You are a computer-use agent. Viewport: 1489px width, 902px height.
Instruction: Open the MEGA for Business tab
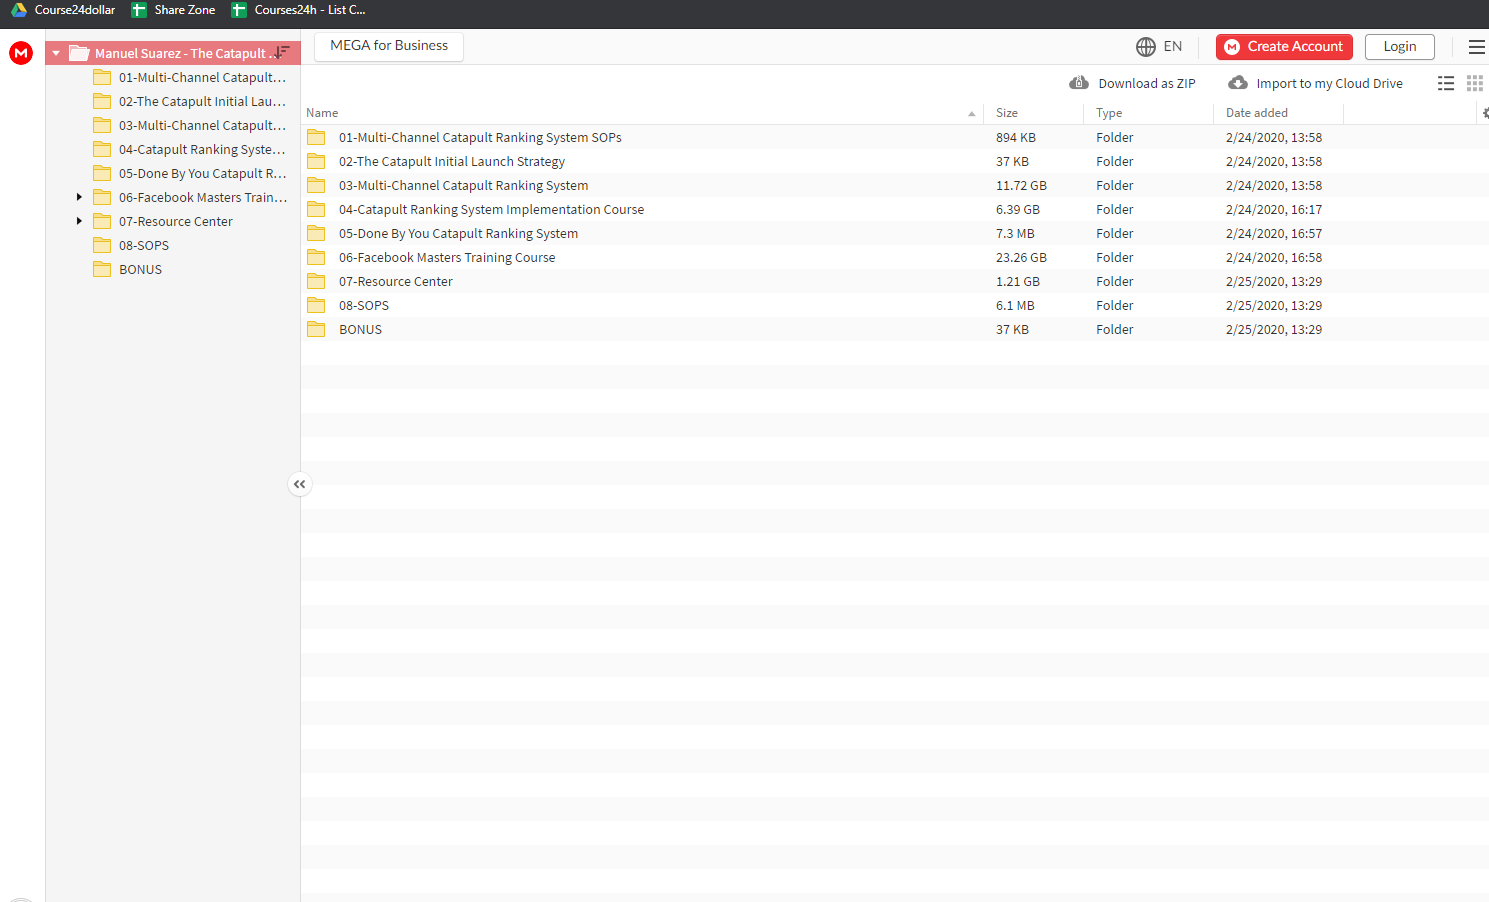(x=389, y=46)
